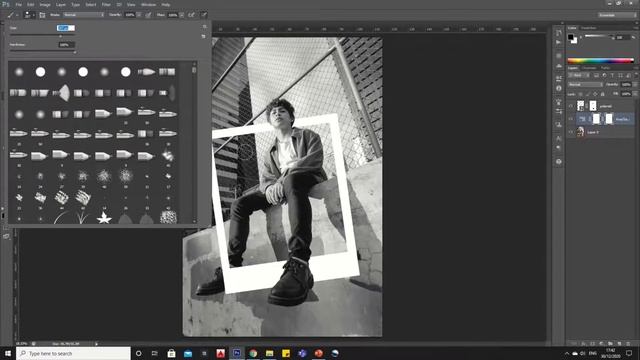The image size is (640, 360).
Task: Open the notification center icon
Action: (x=629, y=353)
